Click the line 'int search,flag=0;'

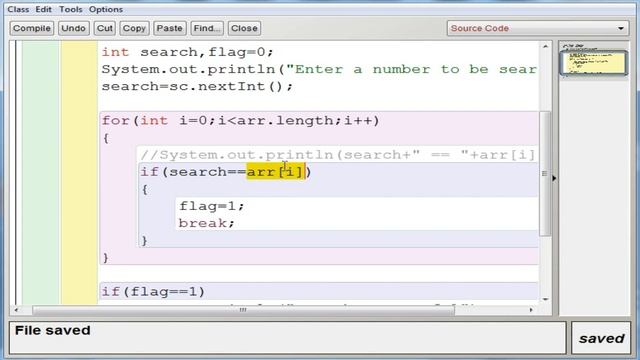click(187, 52)
